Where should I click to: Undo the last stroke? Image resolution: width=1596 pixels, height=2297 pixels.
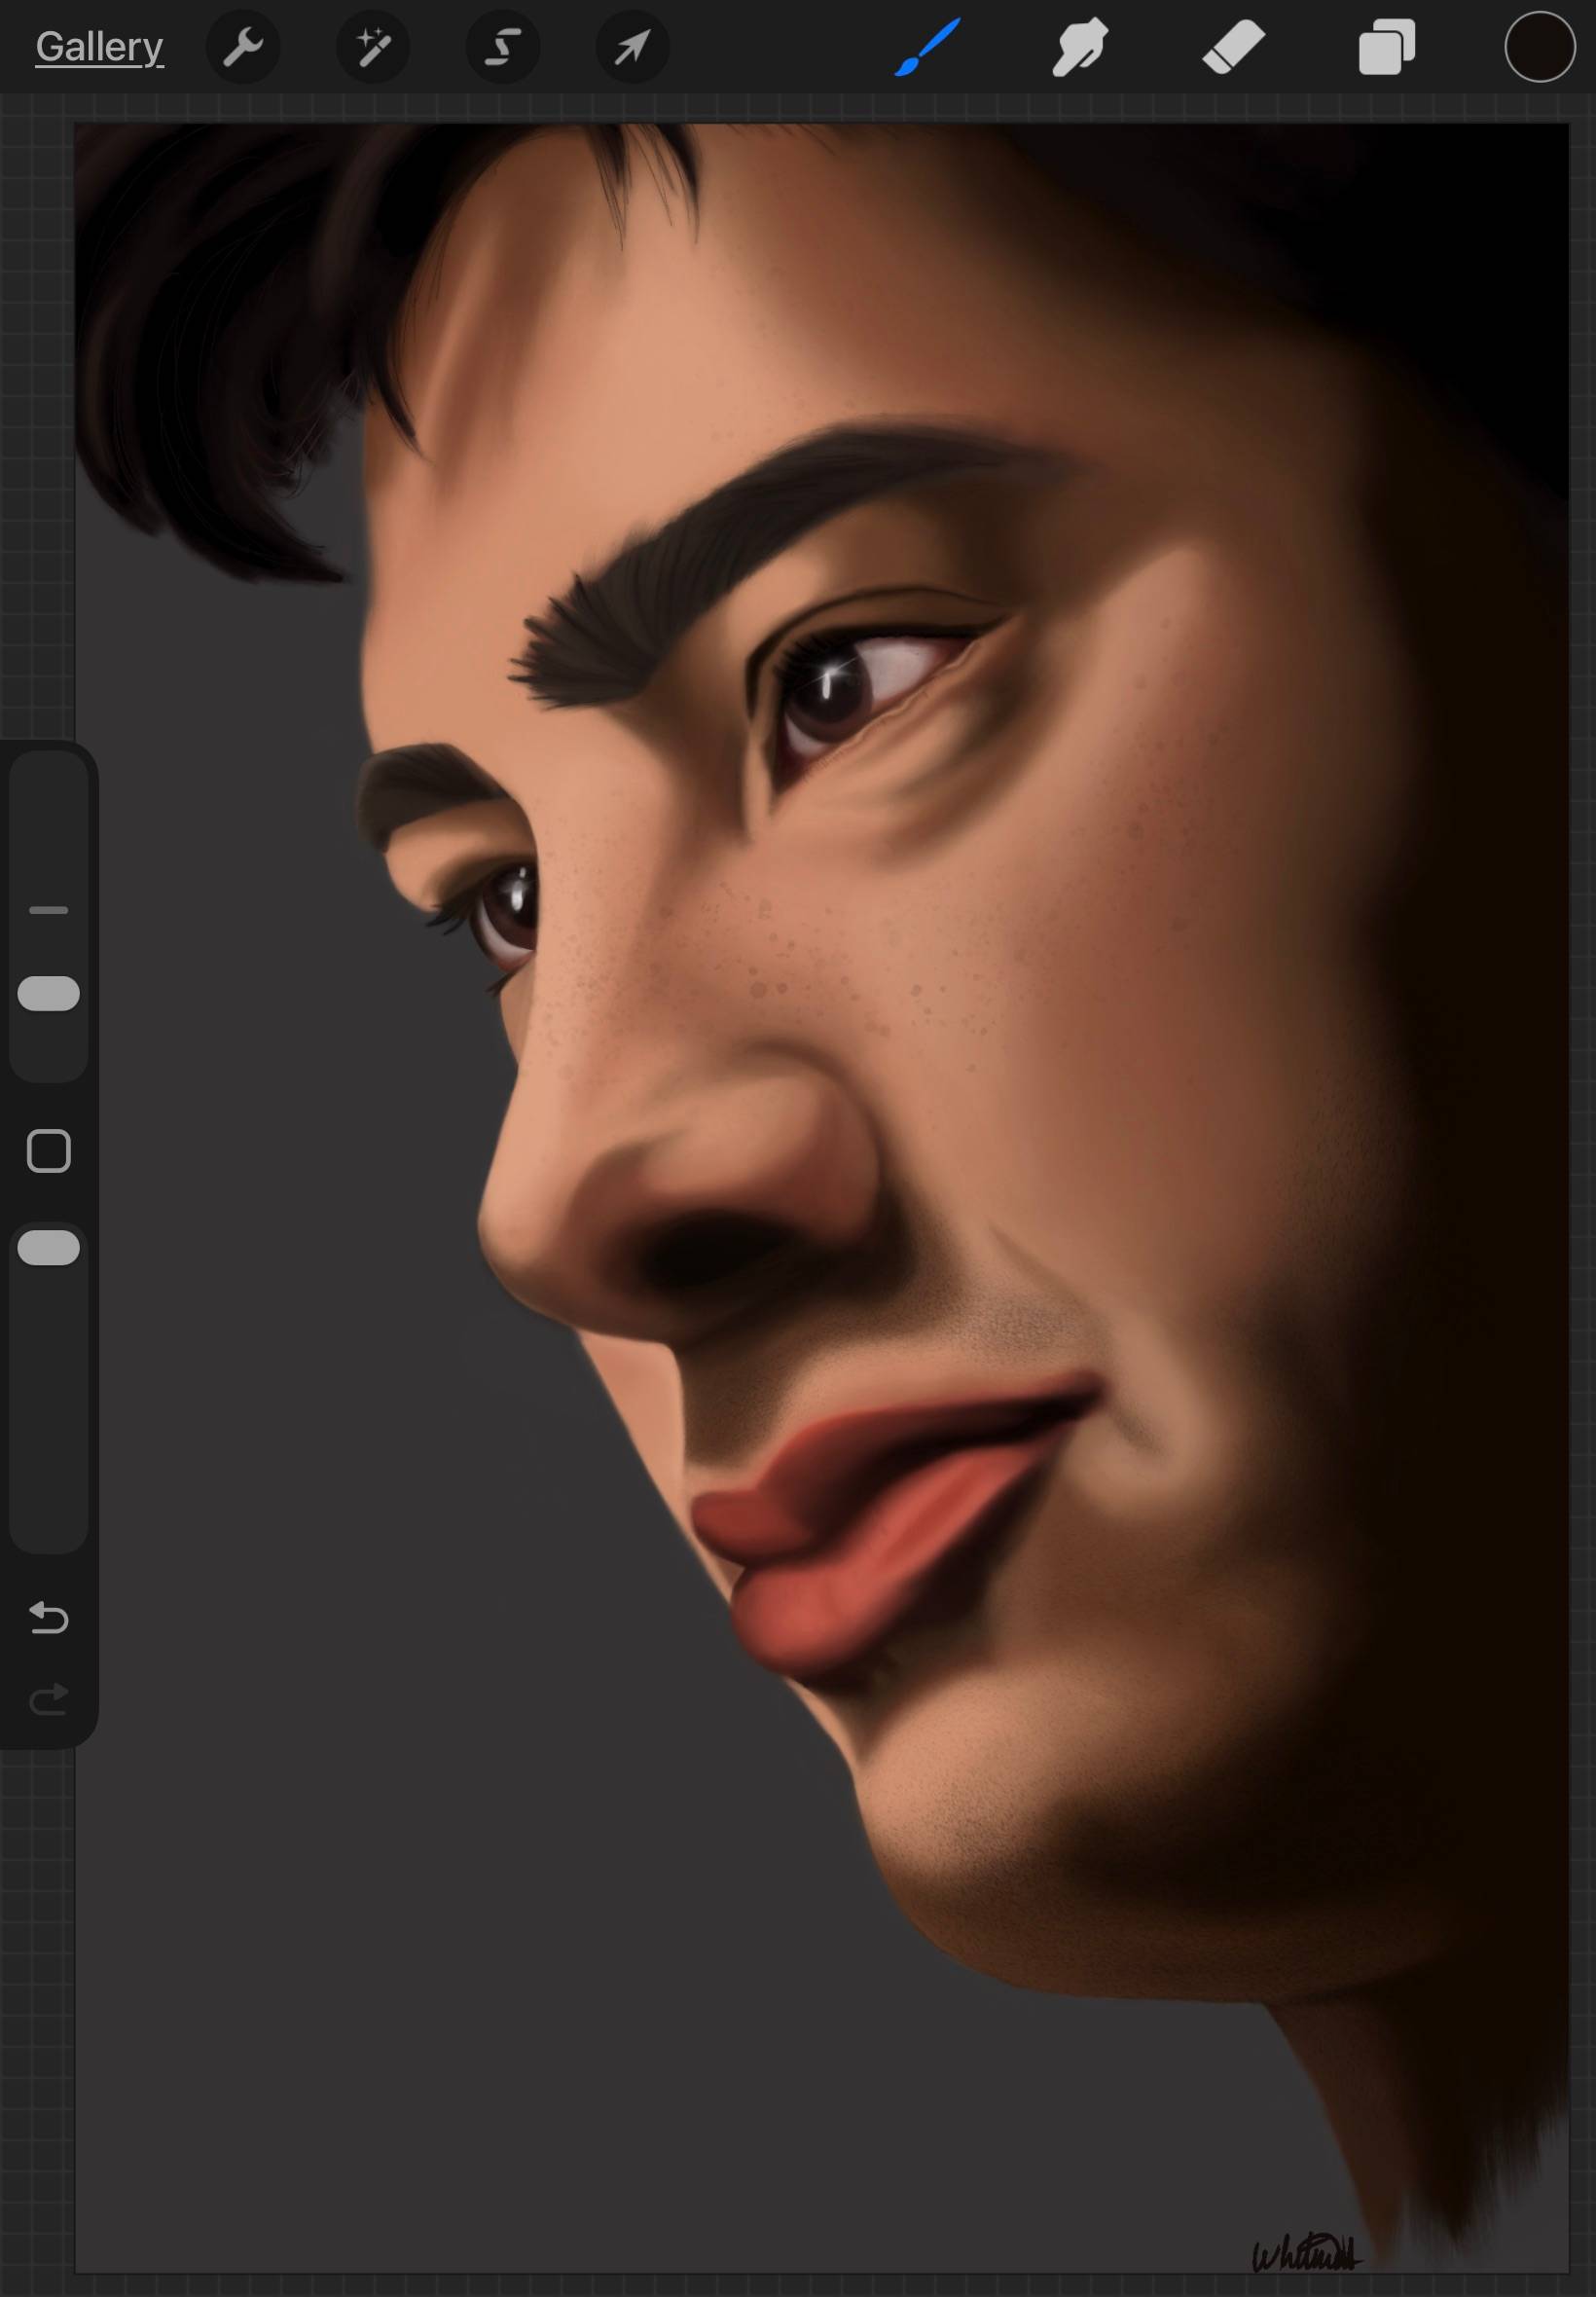[49, 1617]
